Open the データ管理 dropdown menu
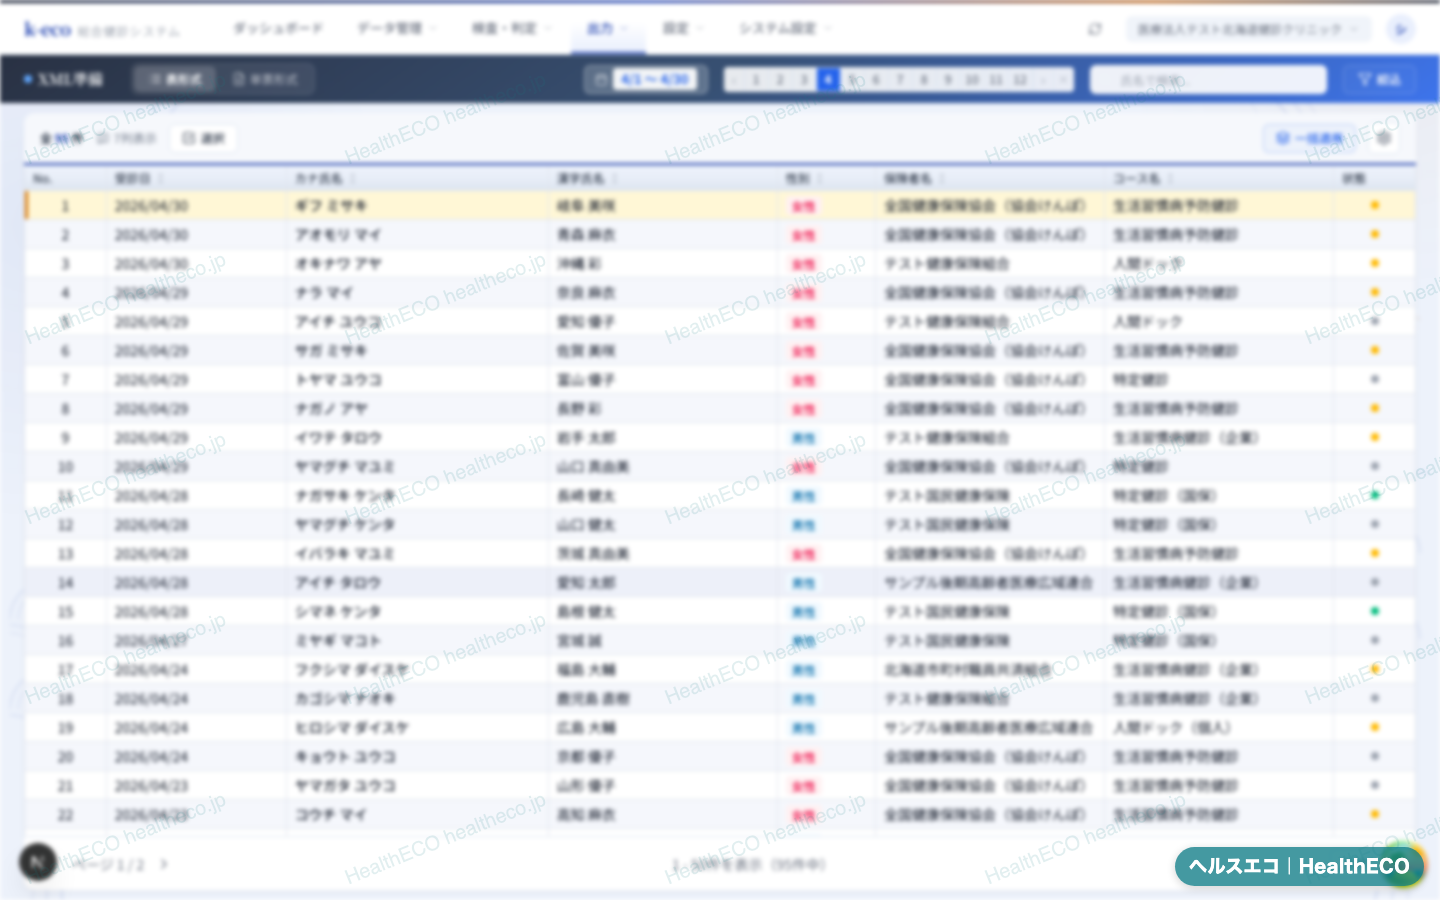Viewport: 1440px width, 900px height. click(x=397, y=28)
